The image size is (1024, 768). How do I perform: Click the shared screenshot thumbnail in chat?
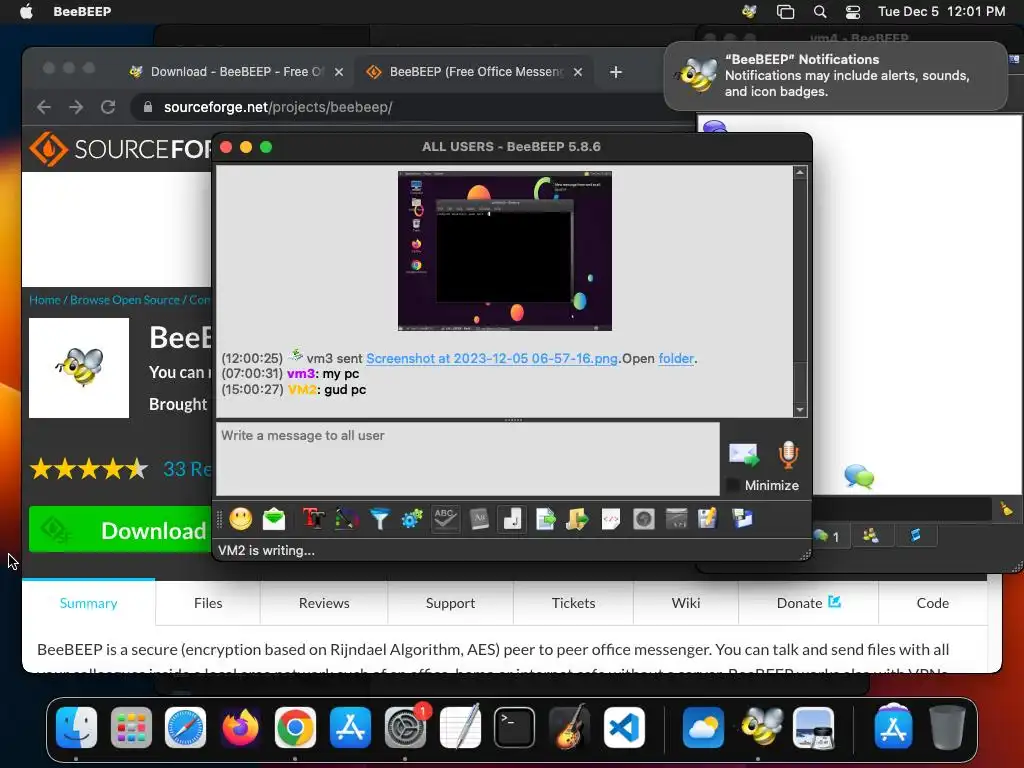tap(505, 251)
